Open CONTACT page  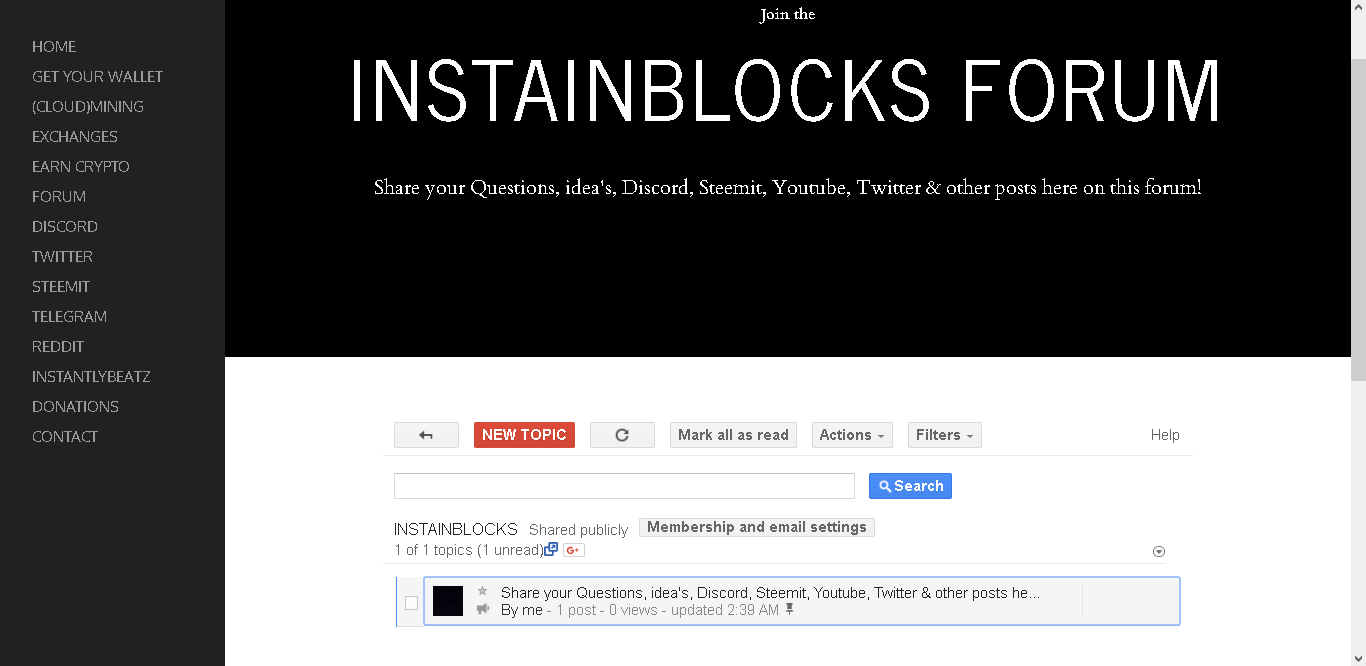click(x=65, y=437)
